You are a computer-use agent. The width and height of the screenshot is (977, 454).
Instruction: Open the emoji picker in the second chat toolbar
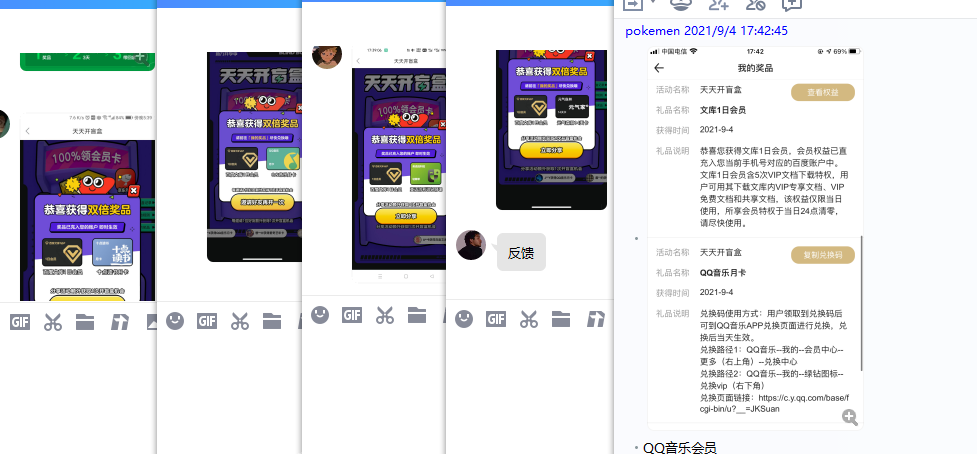(x=175, y=321)
